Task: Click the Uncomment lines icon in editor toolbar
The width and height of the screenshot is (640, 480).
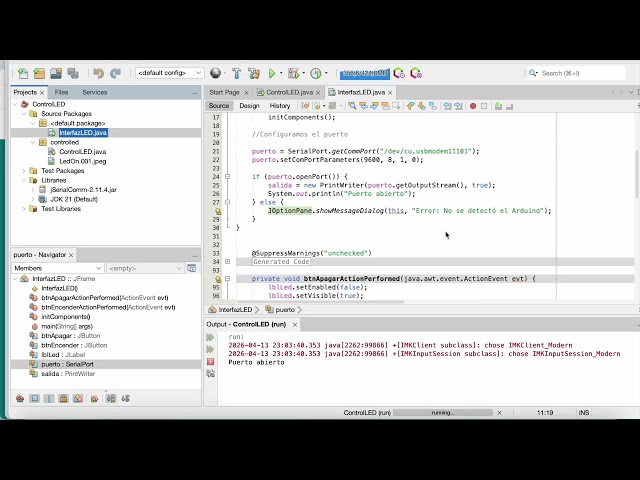Action: coord(509,106)
